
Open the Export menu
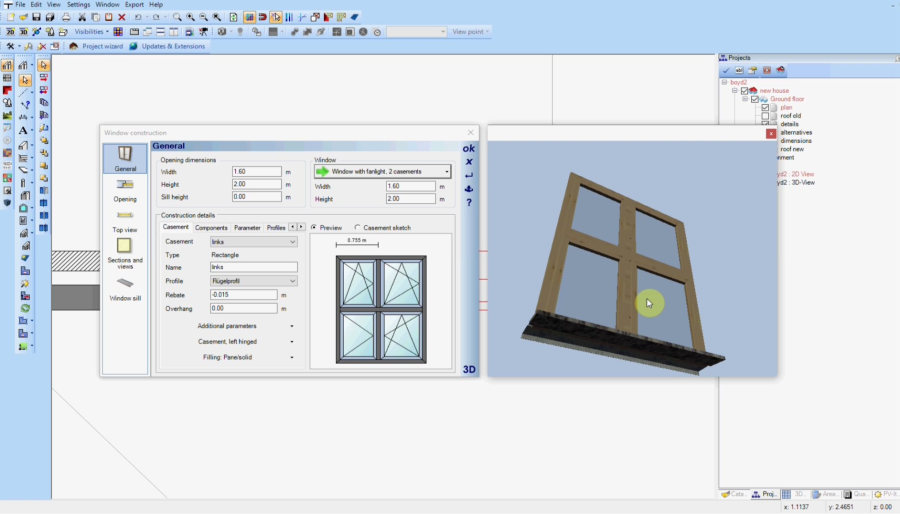tap(134, 5)
